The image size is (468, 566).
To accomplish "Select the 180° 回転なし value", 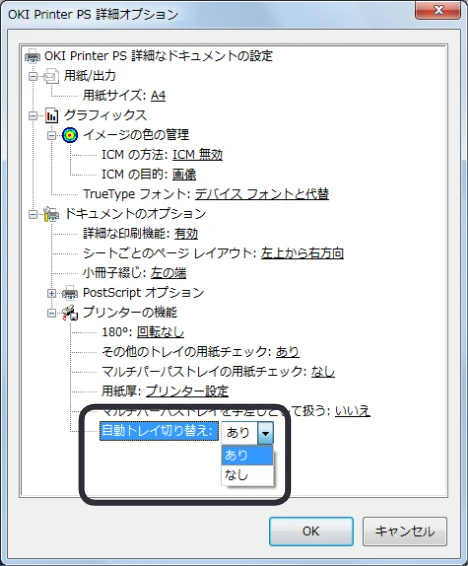I will pyautogui.click(x=161, y=332).
